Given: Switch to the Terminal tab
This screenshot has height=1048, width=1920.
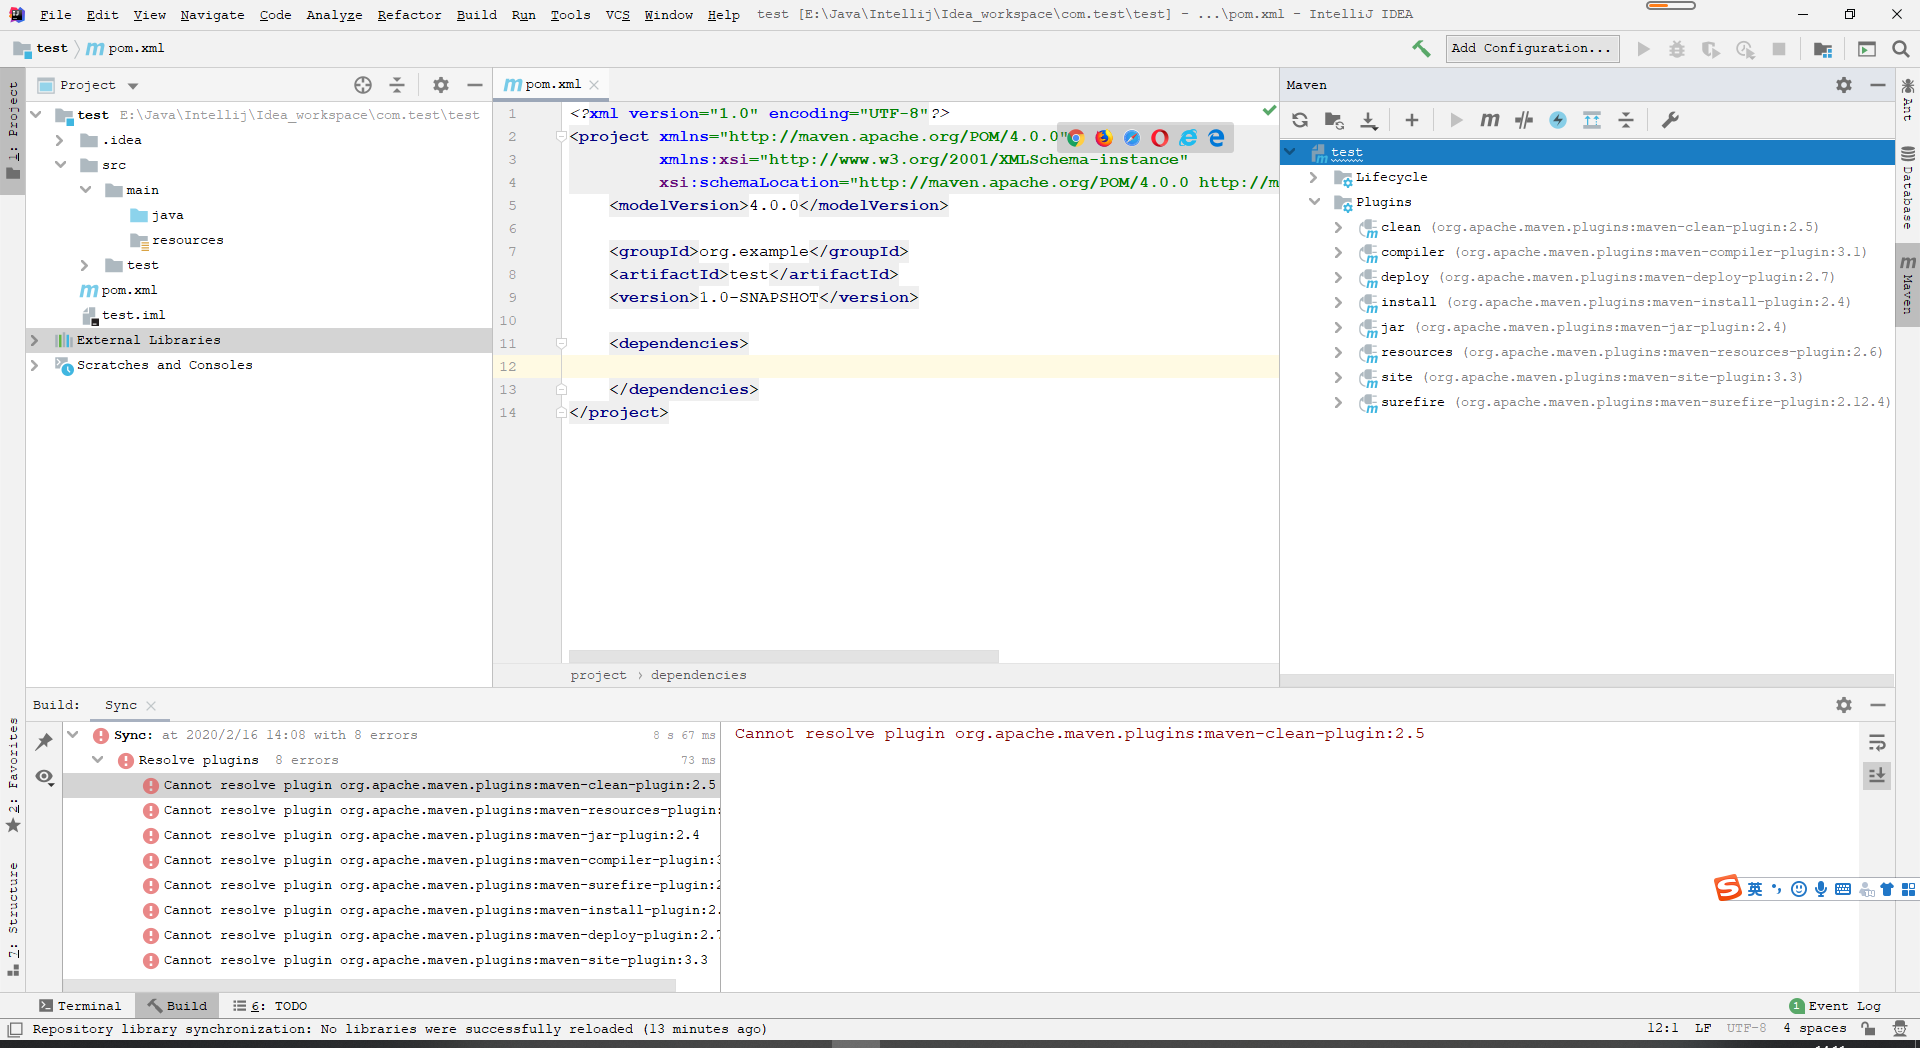Looking at the screenshot, I should point(80,1006).
